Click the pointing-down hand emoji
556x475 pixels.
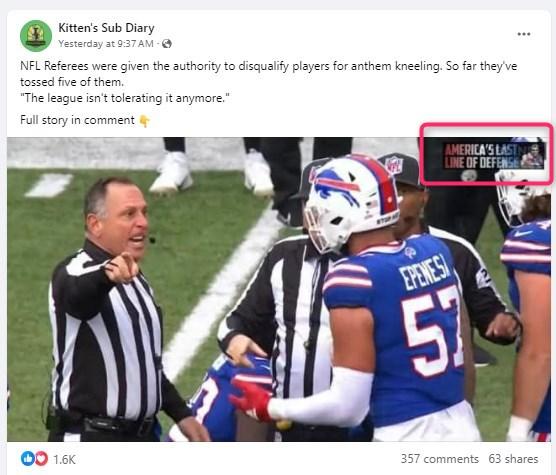[x=144, y=121]
